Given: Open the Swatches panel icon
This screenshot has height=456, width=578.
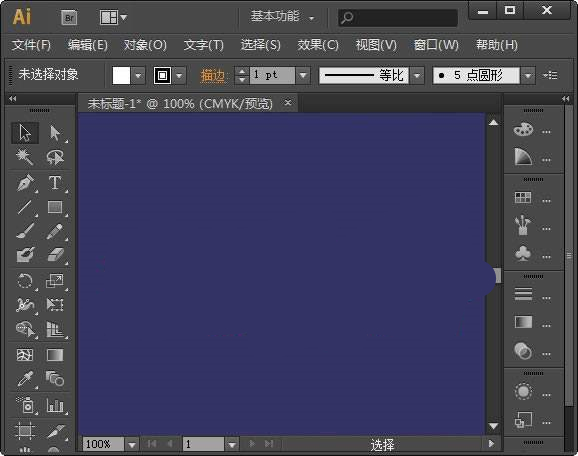Looking at the screenshot, I should [523, 198].
